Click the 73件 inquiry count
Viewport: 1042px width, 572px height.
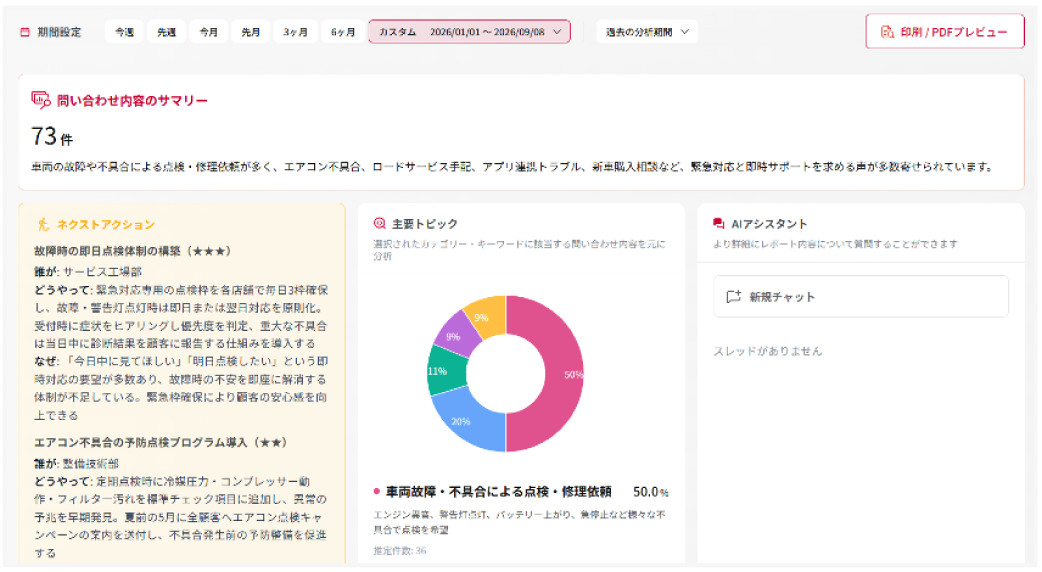[x=52, y=137]
